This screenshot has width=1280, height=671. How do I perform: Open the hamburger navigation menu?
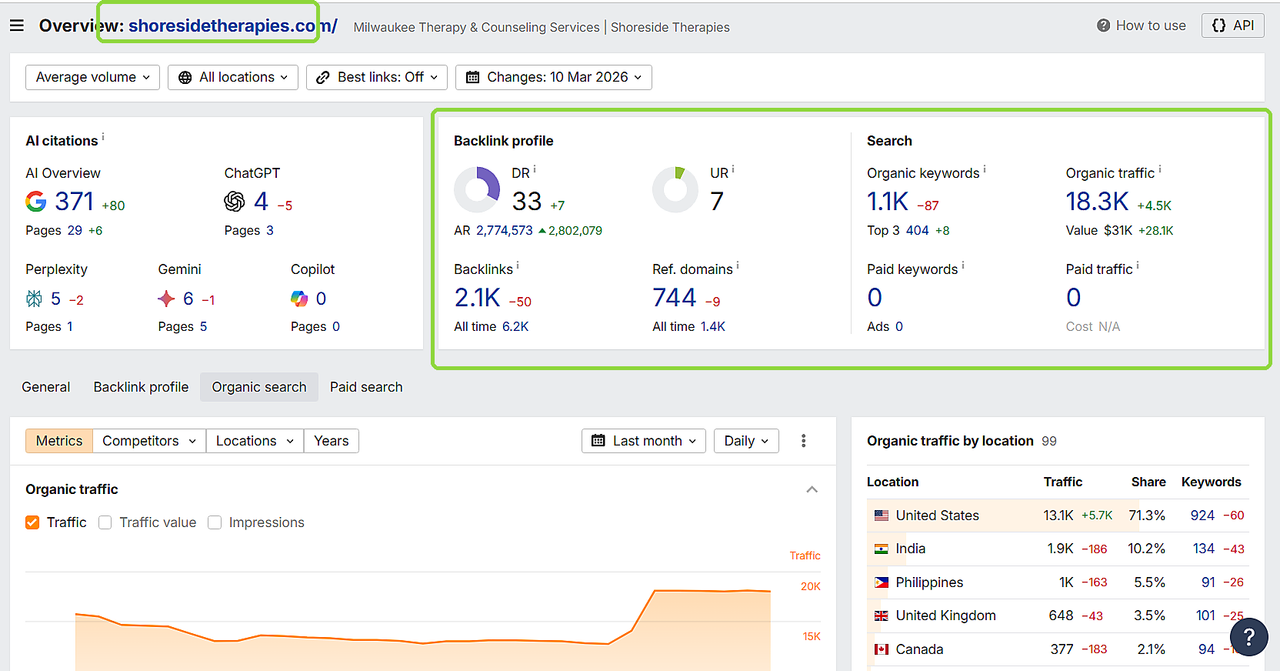[16, 26]
